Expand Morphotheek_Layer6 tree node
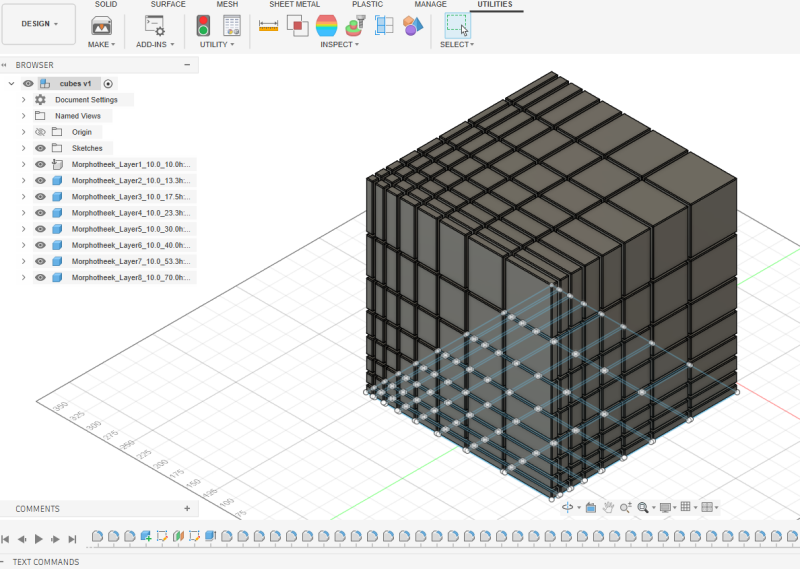This screenshot has height=569, width=800. tap(23, 245)
